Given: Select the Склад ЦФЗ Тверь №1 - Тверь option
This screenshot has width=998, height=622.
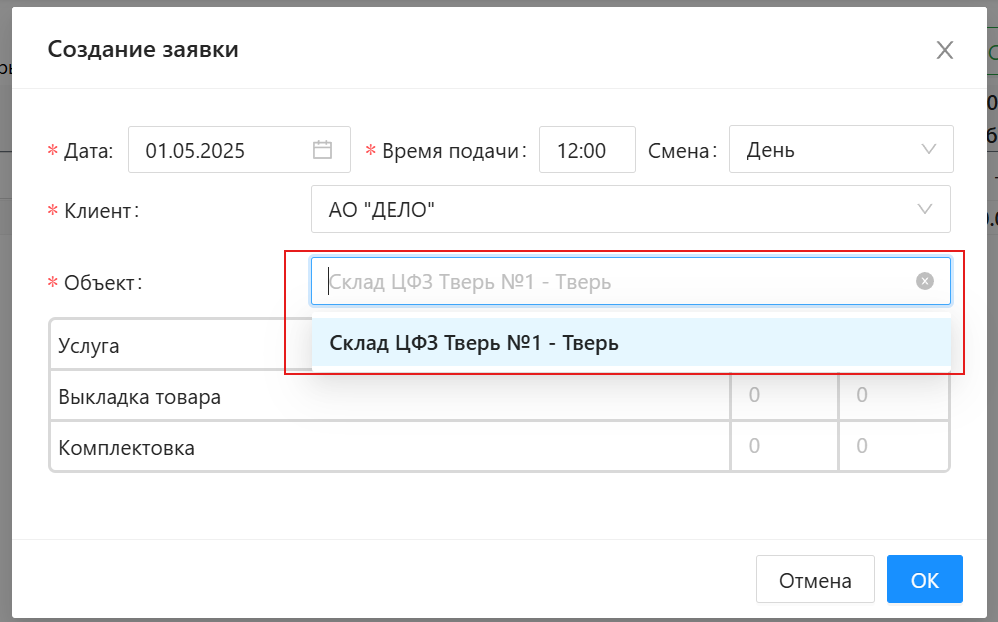Looking at the screenshot, I should [474, 343].
